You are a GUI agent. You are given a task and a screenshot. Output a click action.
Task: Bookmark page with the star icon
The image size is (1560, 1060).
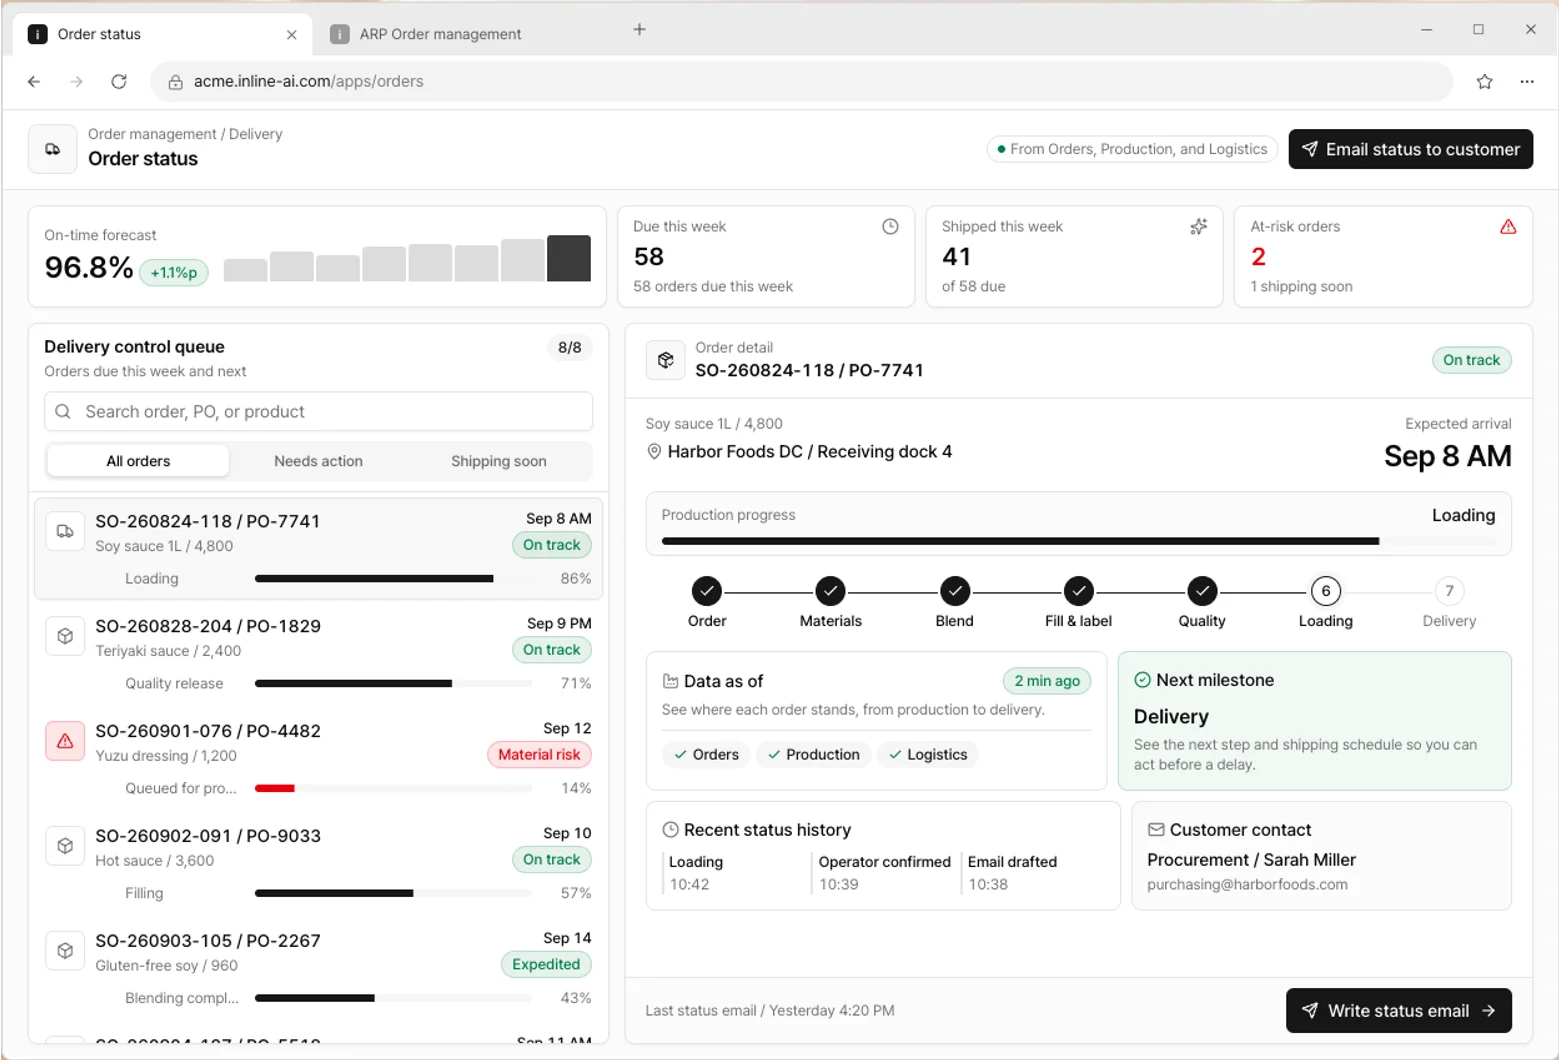tap(1484, 82)
